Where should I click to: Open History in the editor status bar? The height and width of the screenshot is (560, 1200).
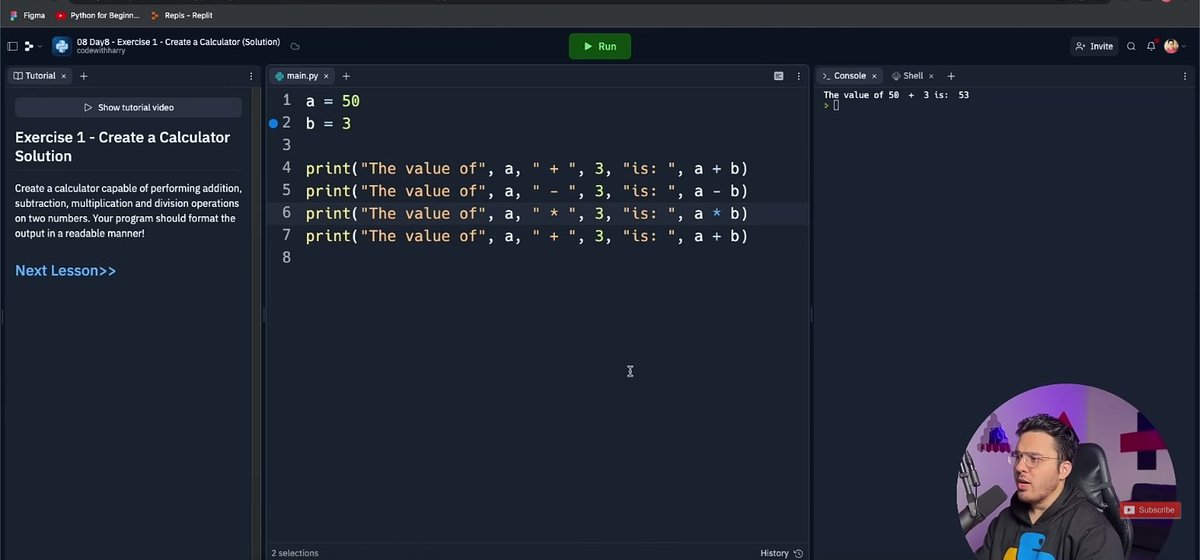[780, 553]
